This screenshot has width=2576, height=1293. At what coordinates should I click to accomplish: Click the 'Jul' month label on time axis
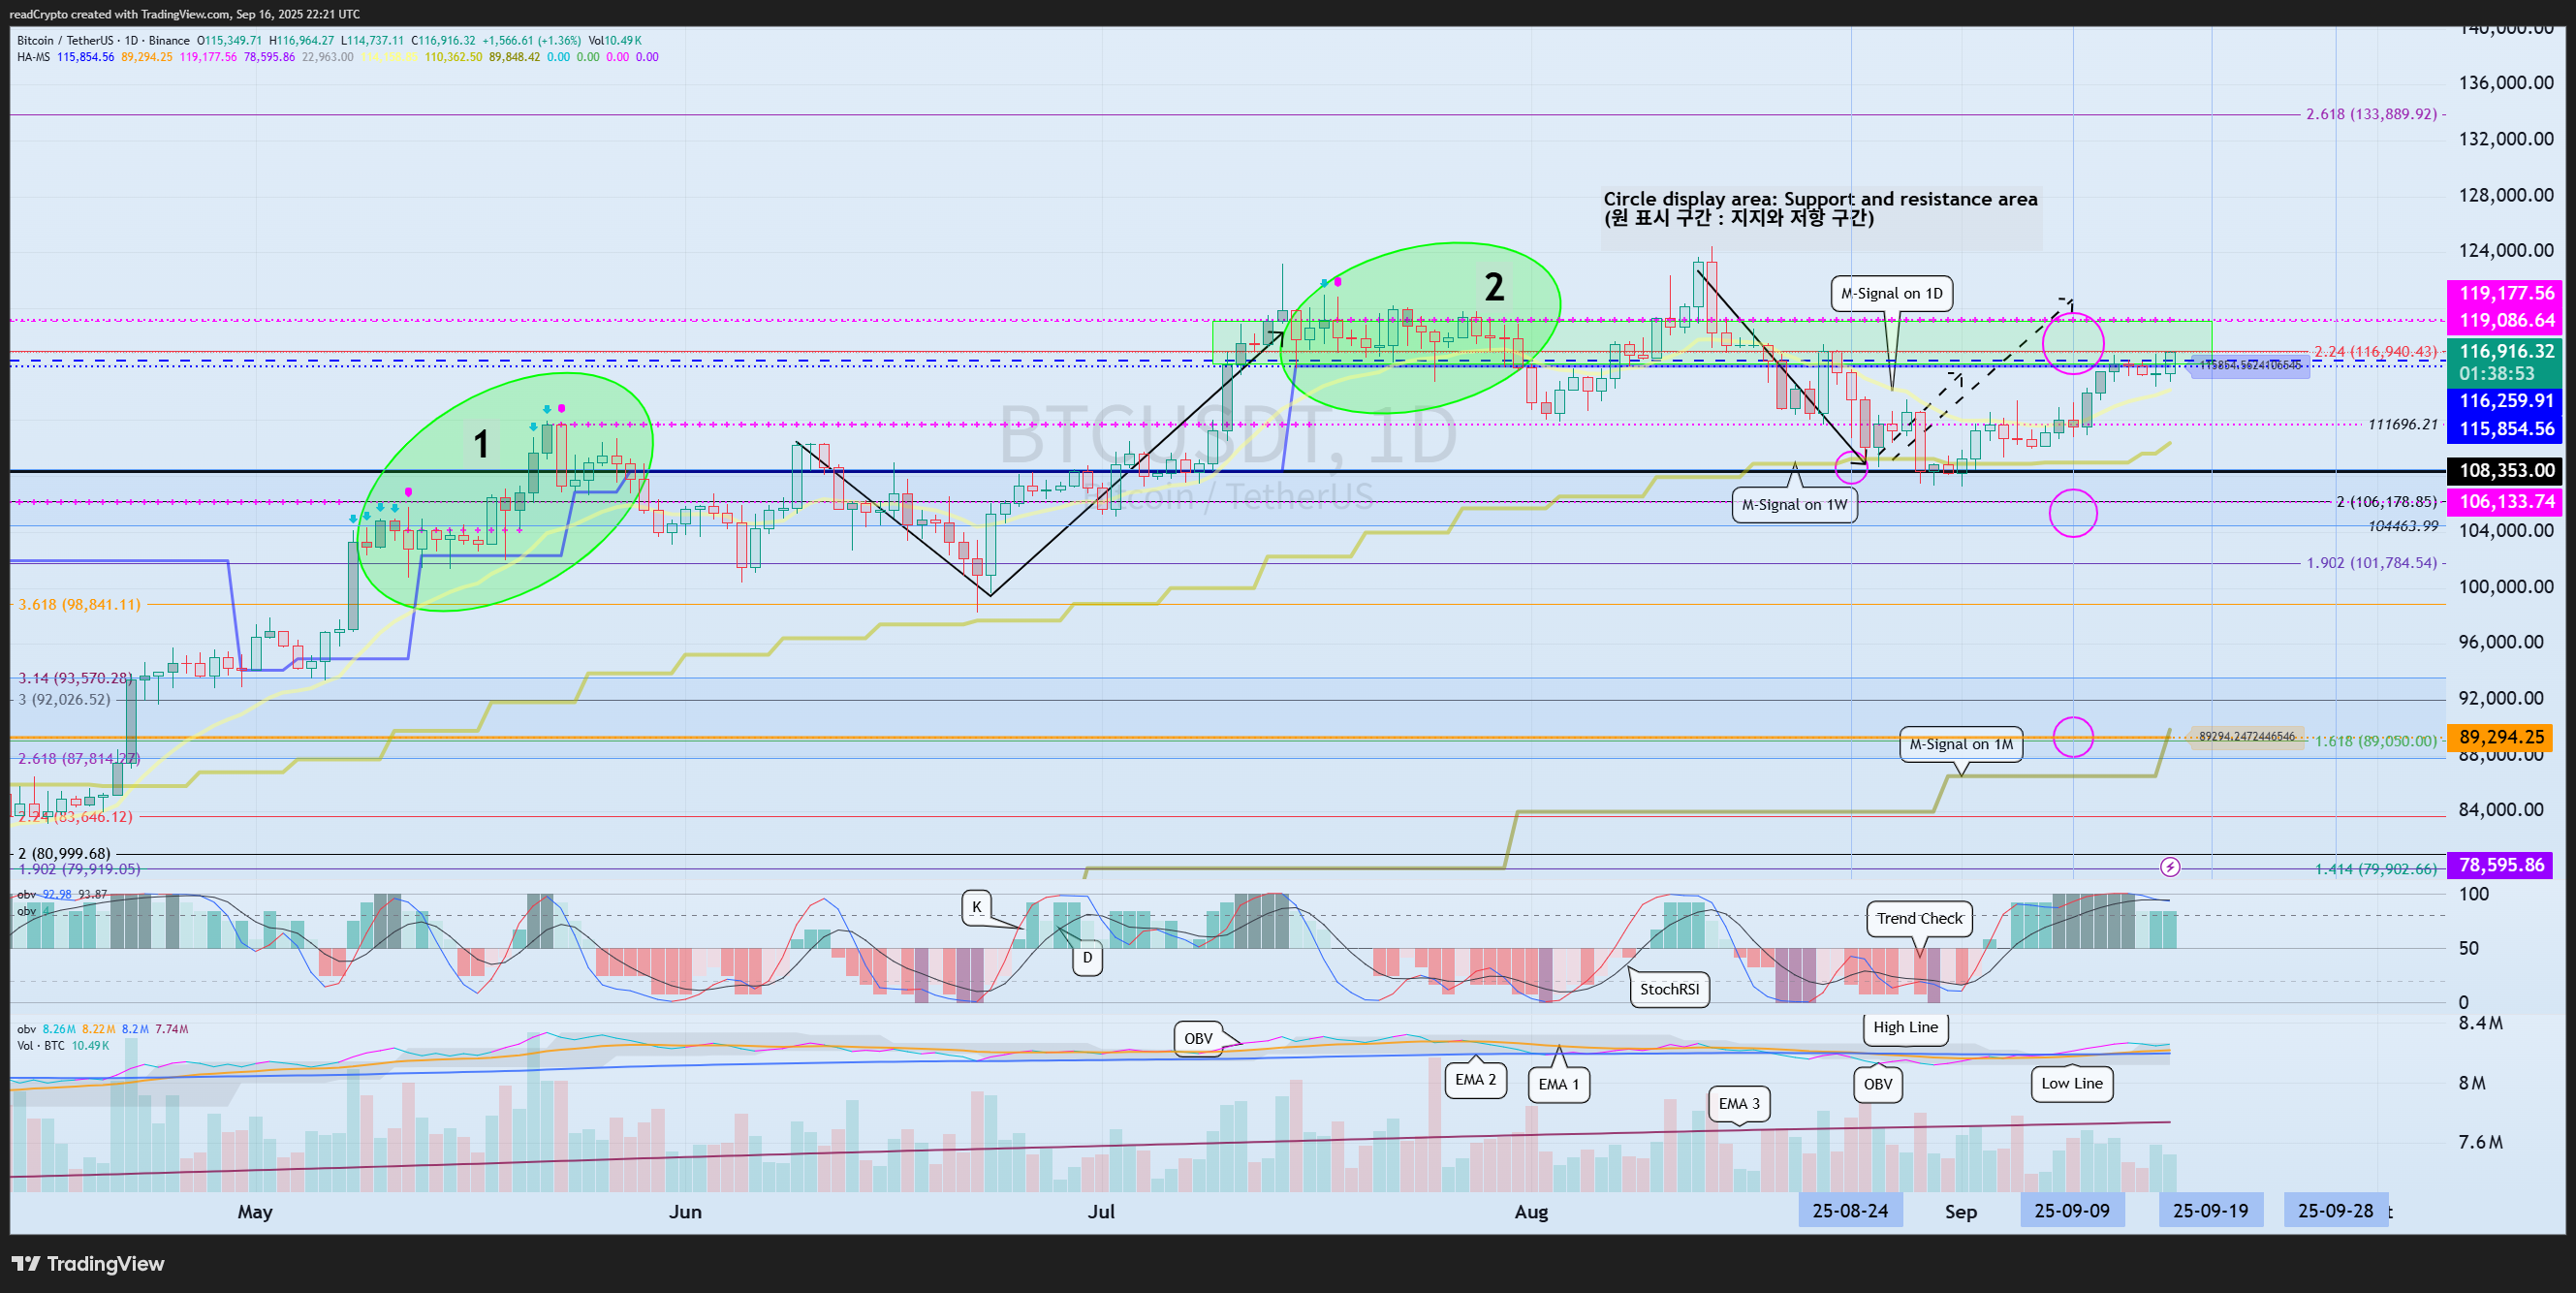coord(1101,1211)
